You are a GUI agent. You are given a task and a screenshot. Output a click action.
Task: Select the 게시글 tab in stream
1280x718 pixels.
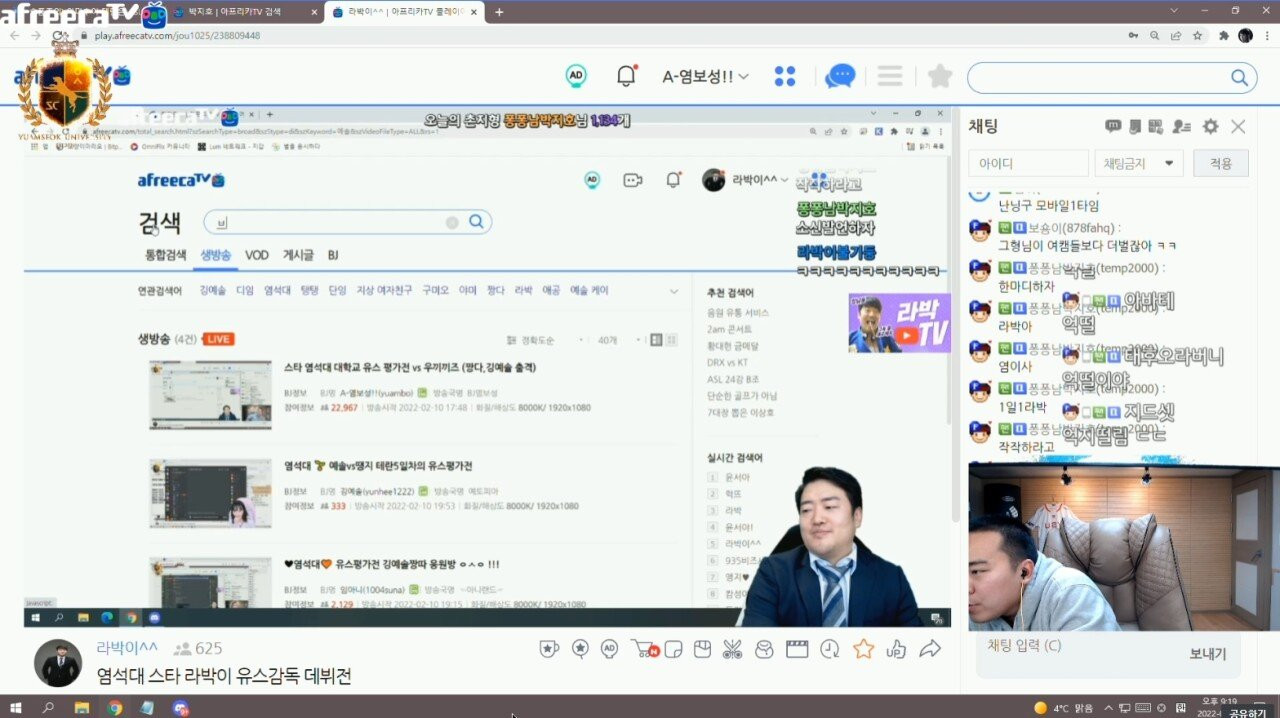click(x=298, y=255)
